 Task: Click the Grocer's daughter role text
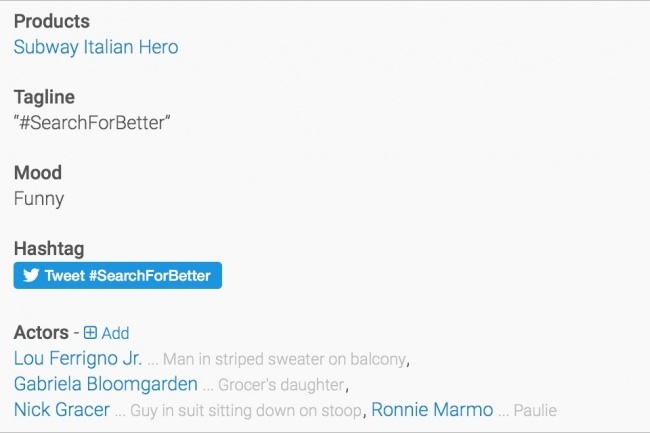tap(281, 385)
